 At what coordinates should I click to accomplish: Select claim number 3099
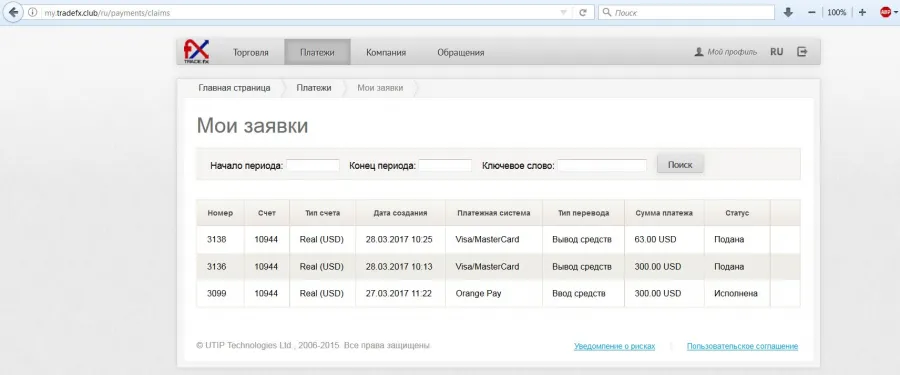coord(217,293)
